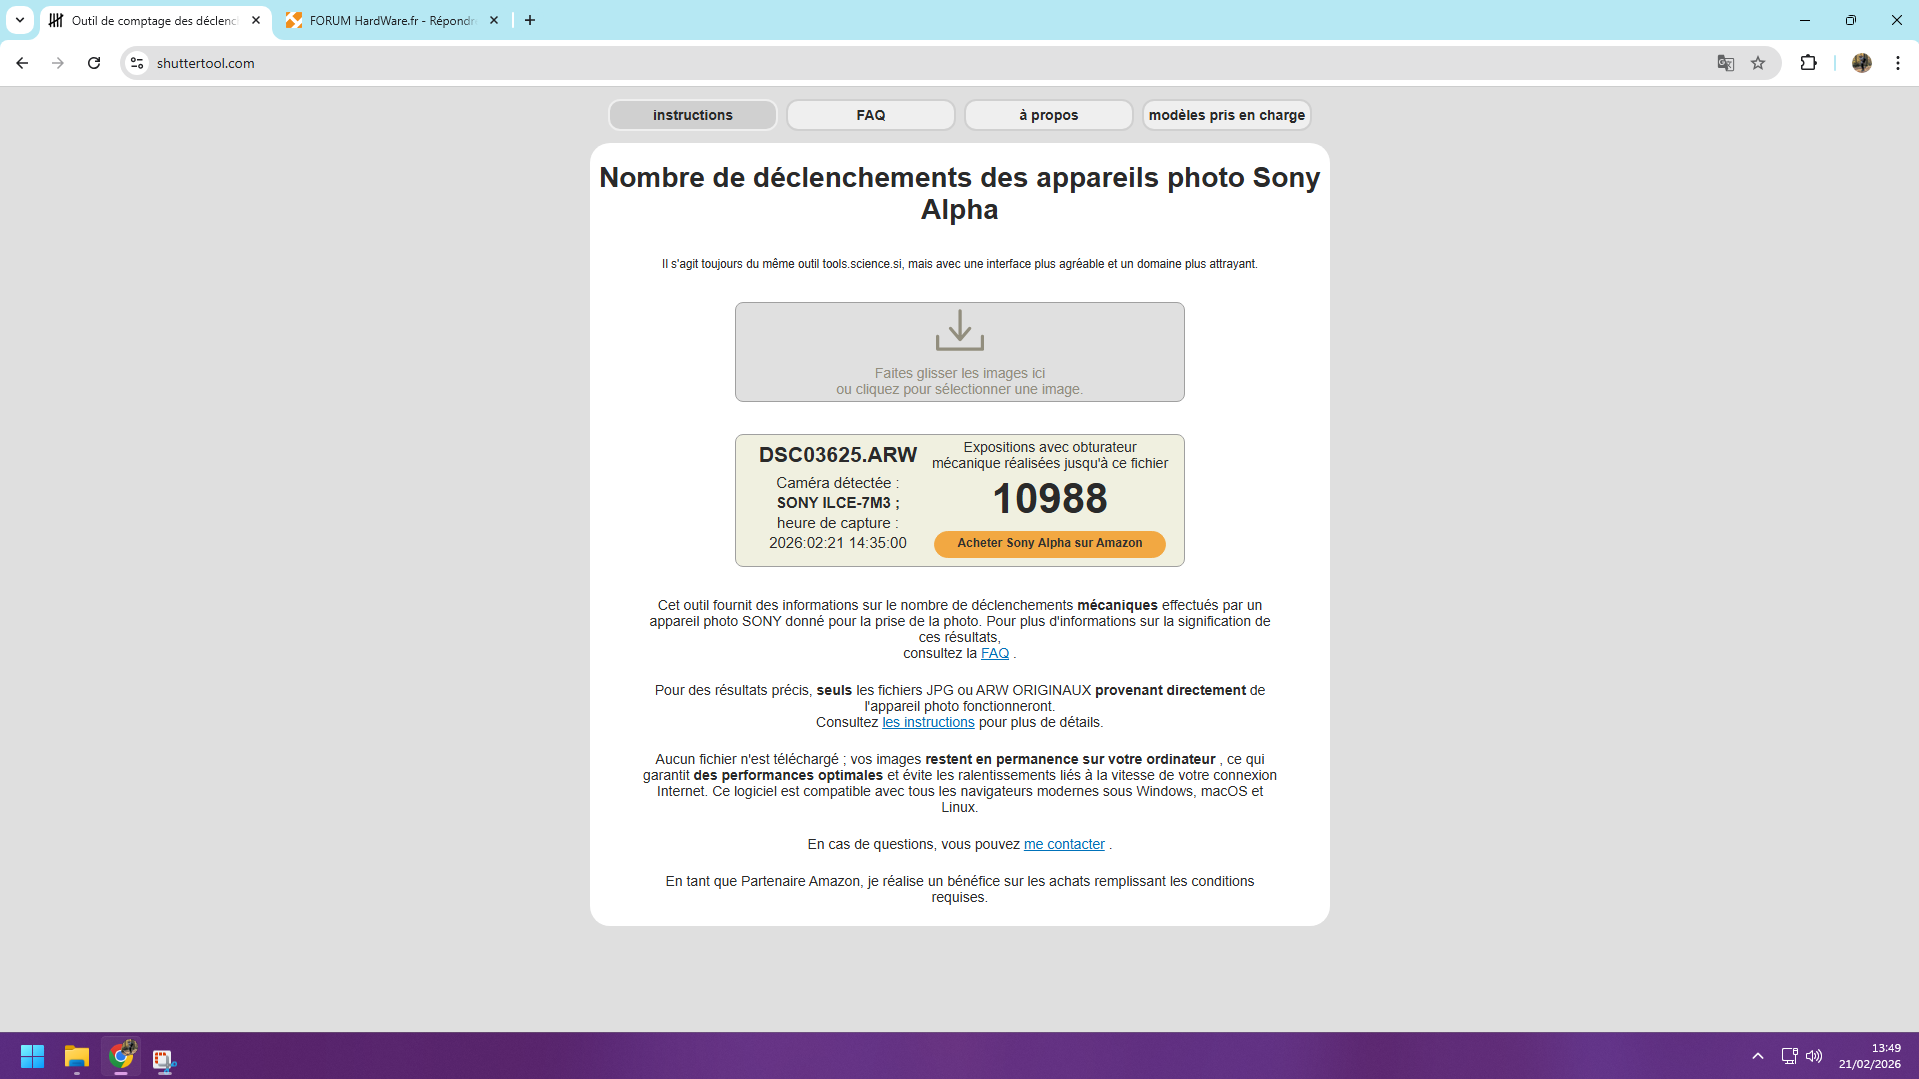Click the Chrome taskbar icon
This screenshot has width=1919, height=1079.
click(x=121, y=1056)
